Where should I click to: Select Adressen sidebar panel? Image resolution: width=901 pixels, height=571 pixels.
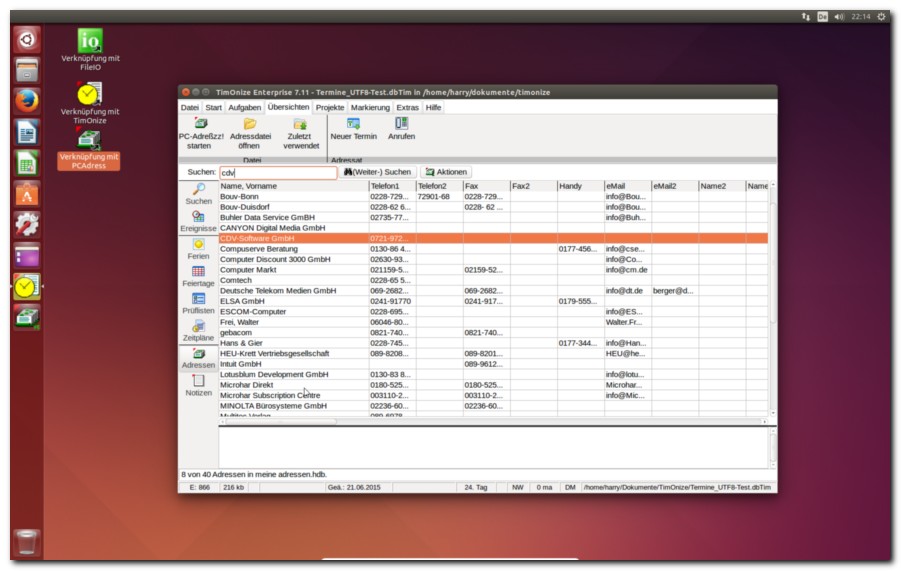tap(198, 358)
